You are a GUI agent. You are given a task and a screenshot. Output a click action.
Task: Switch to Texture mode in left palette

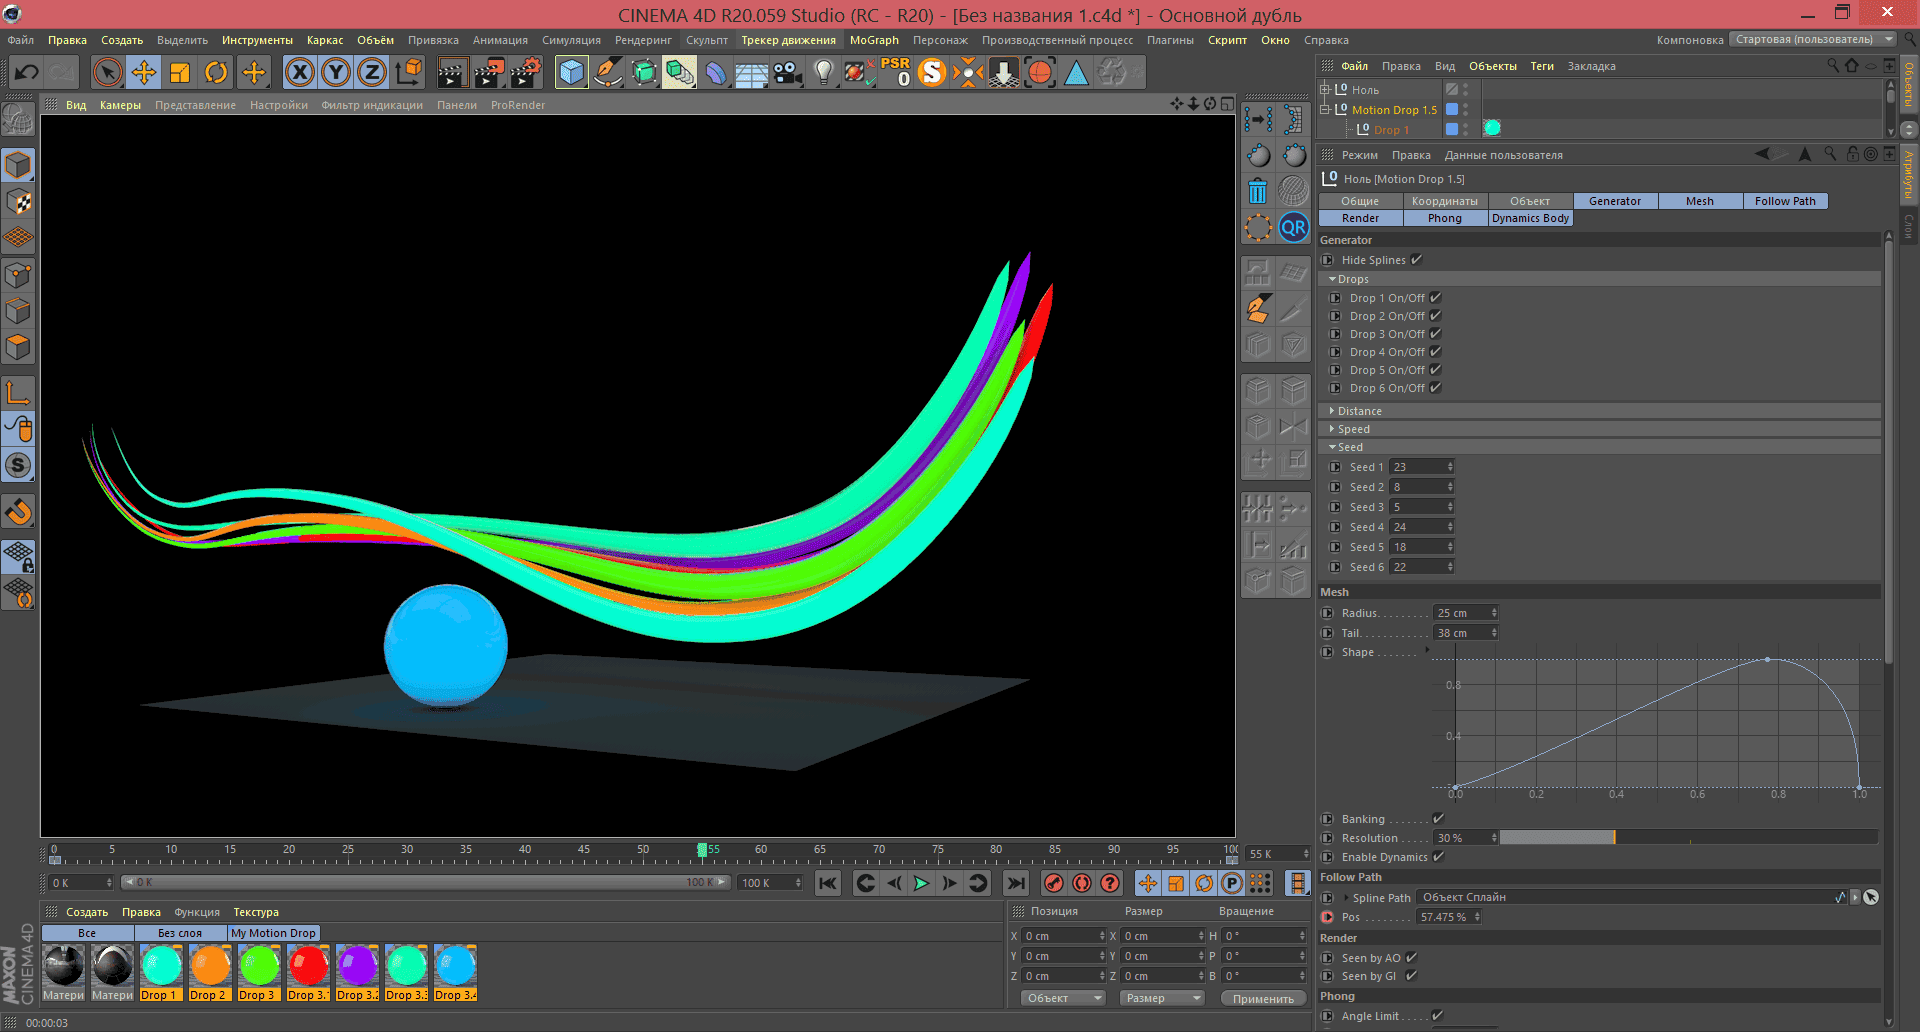19,202
